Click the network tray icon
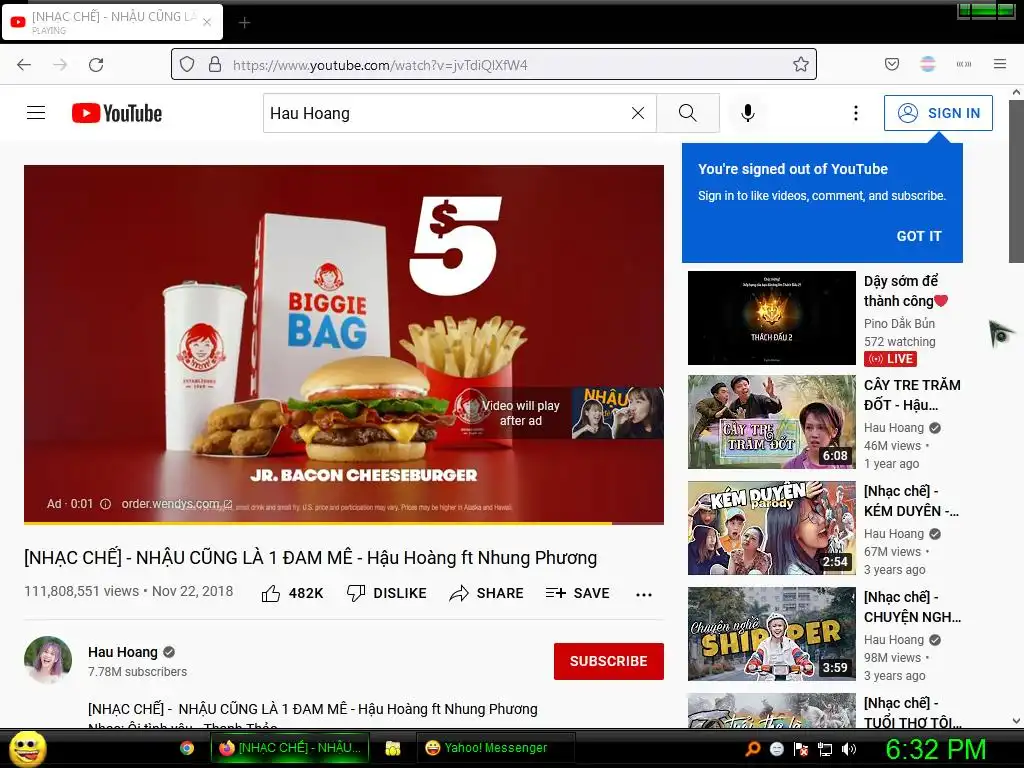Image resolution: width=1024 pixels, height=768 pixels. [825, 749]
